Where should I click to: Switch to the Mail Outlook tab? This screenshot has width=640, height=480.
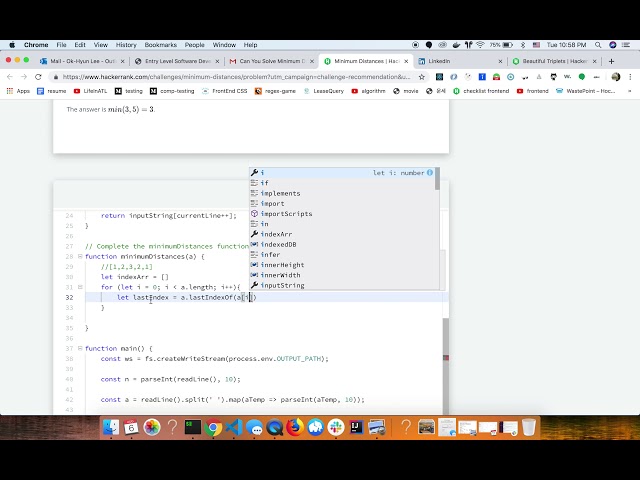tap(82, 61)
